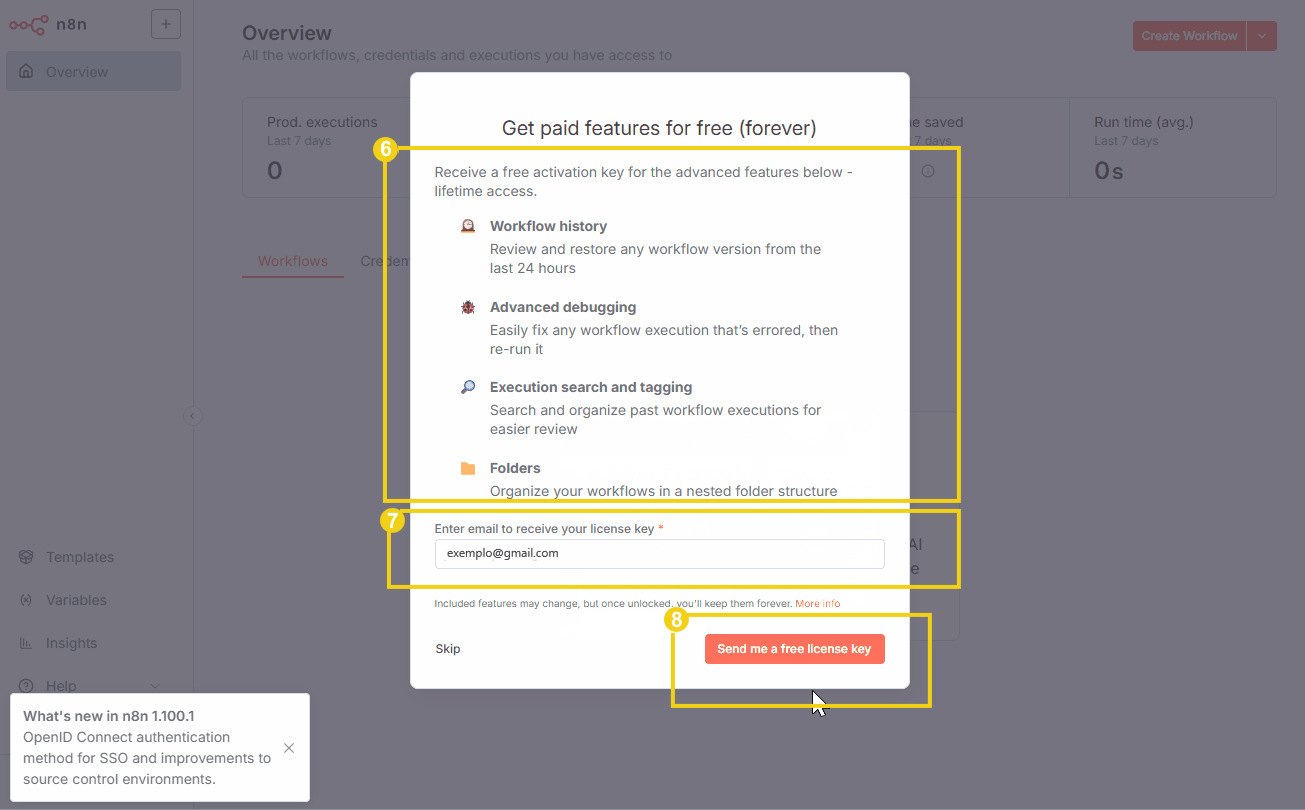The image size is (1305, 810).
Task: Click Send me a free license key
Action: click(x=794, y=649)
